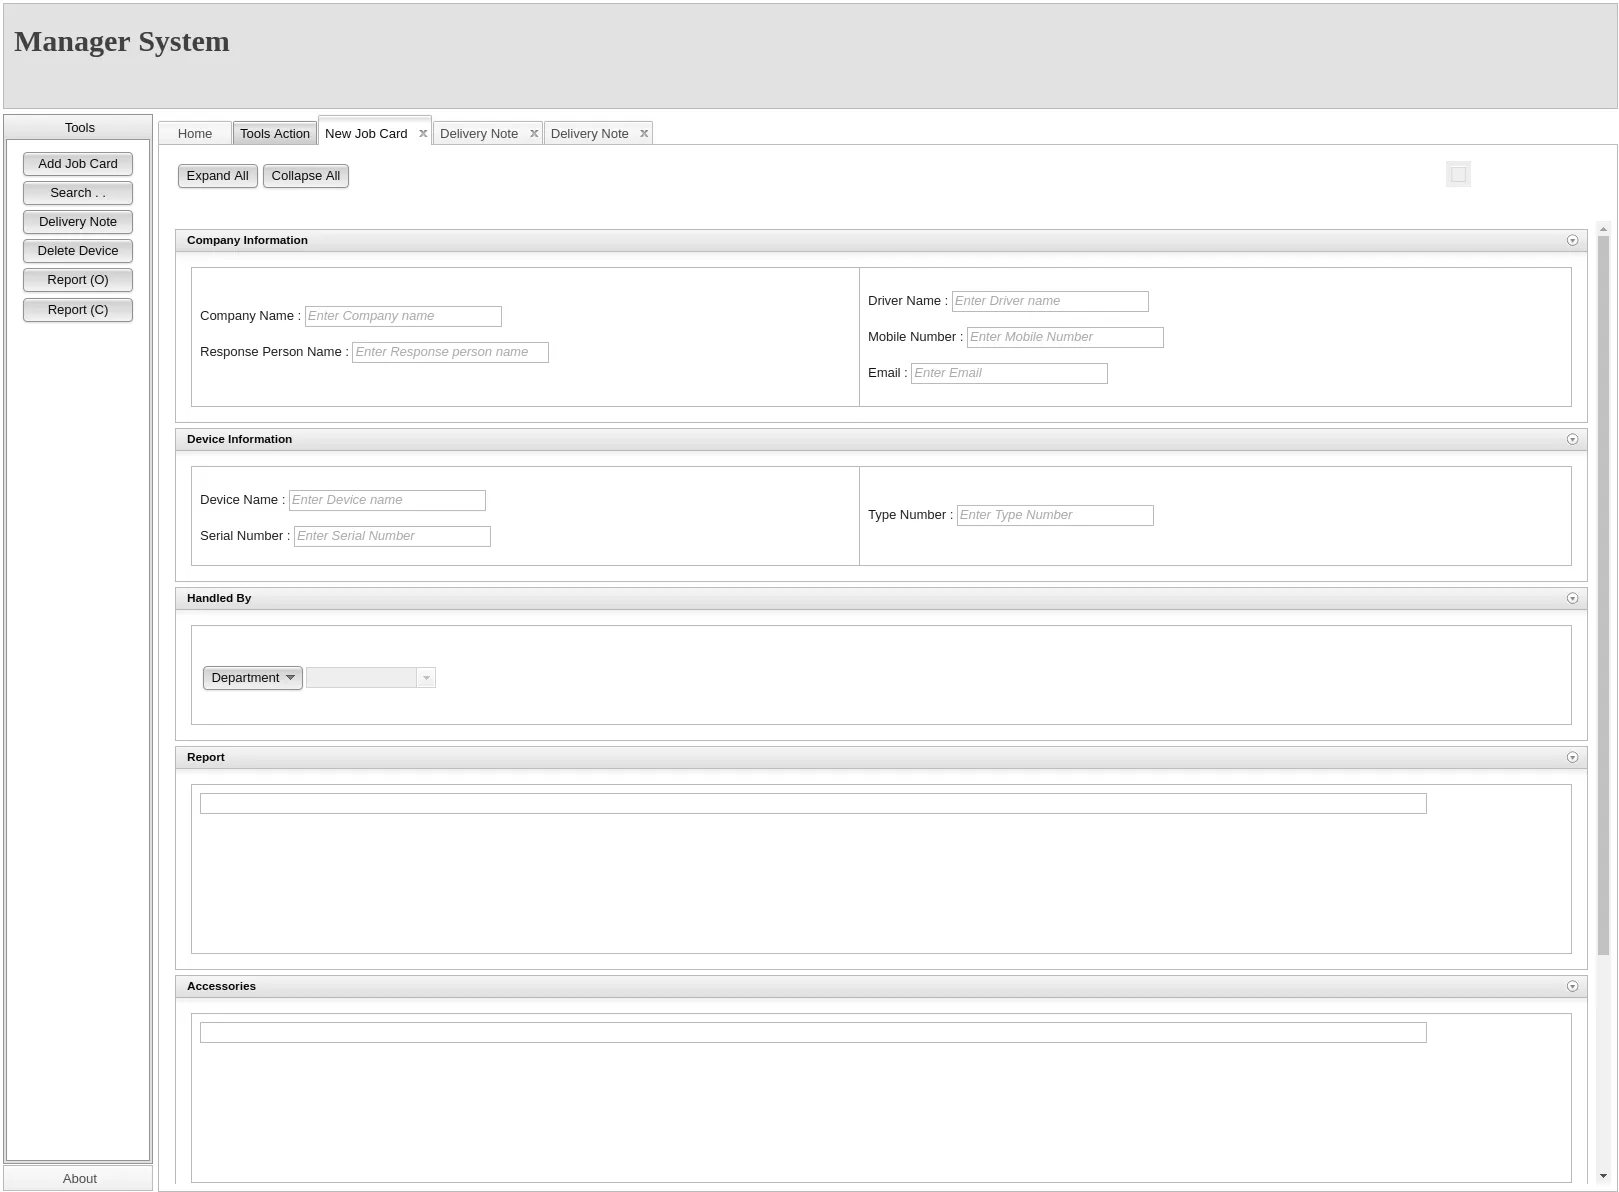Switch to the Home tab

pyautogui.click(x=195, y=134)
